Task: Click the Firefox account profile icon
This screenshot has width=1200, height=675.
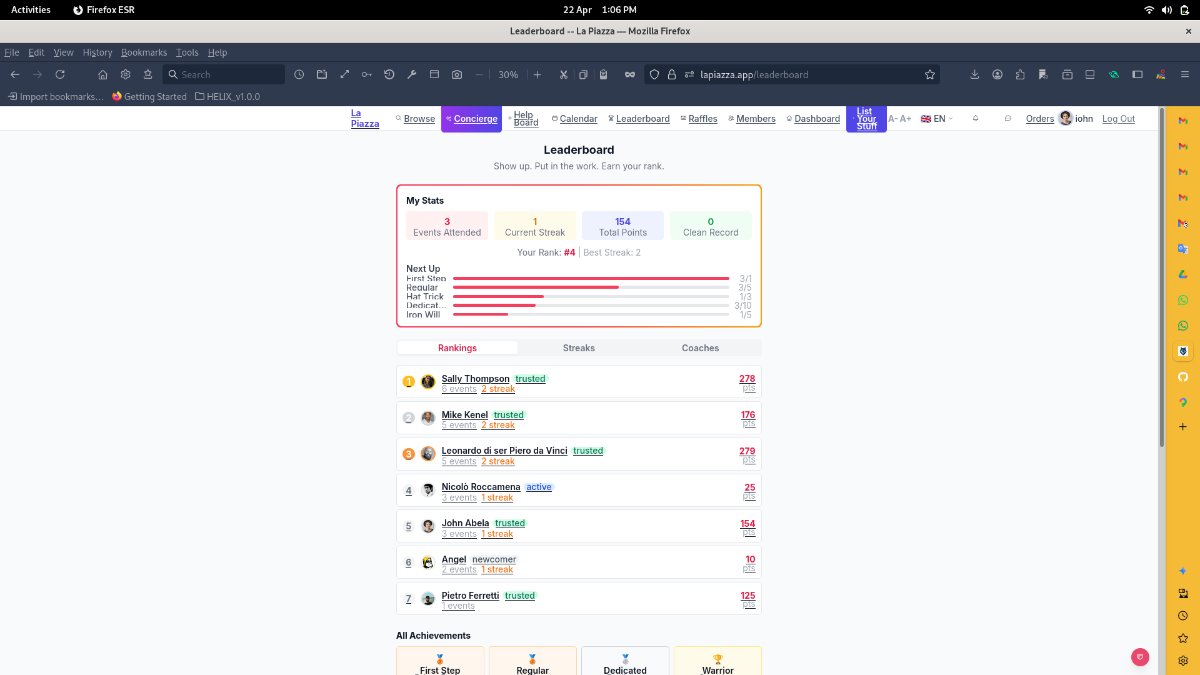Action: tap(997, 74)
